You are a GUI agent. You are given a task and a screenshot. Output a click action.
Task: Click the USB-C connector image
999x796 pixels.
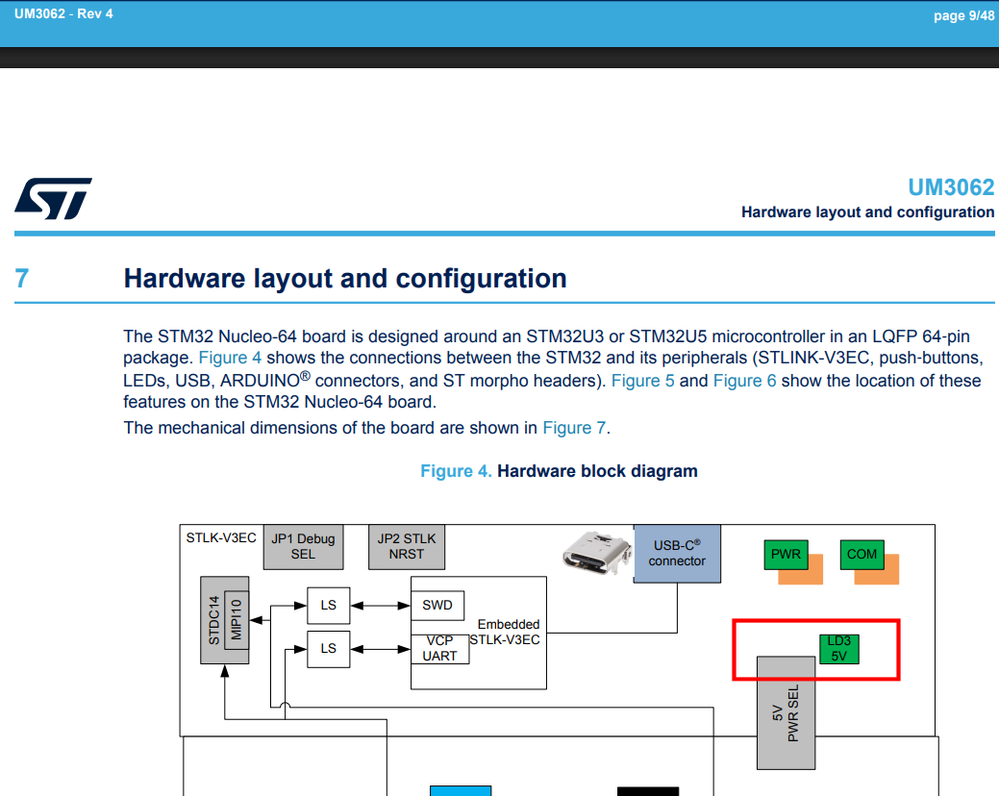[x=596, y=552]
